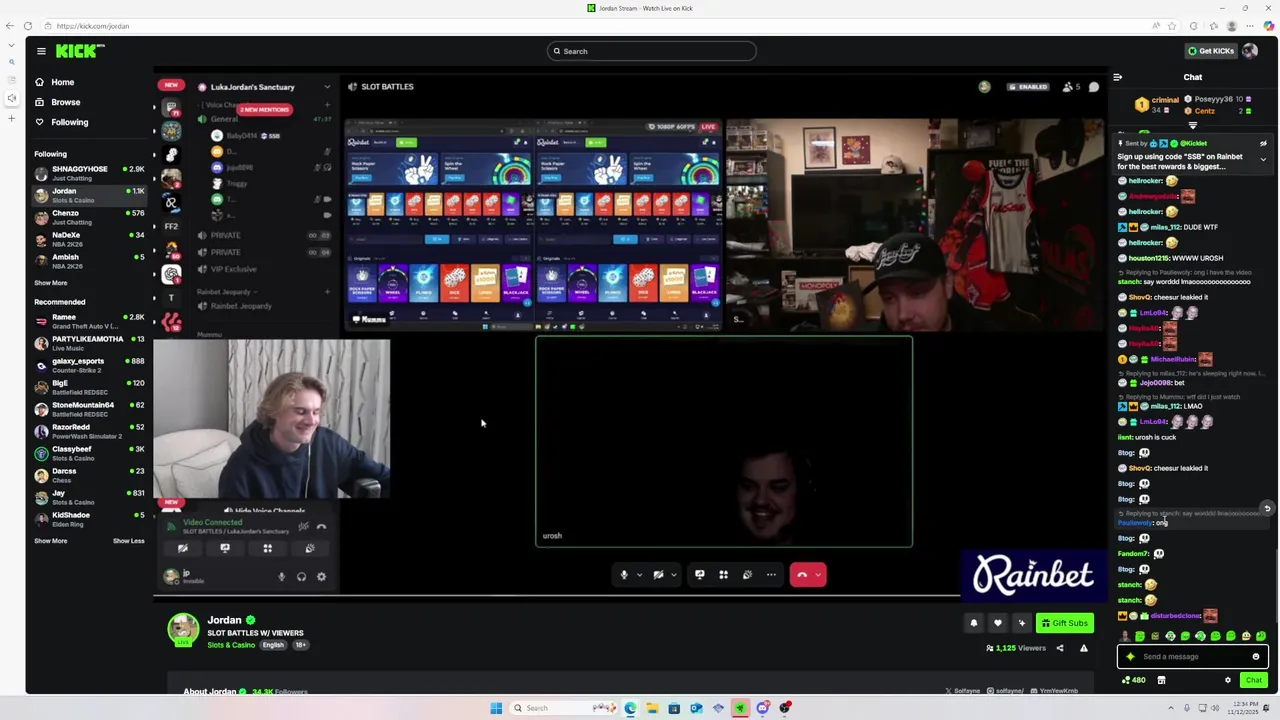This screenshot has height=720, width=1280.
Task: Select the Jordan Stream browser tab
Action: click(640, 8)
